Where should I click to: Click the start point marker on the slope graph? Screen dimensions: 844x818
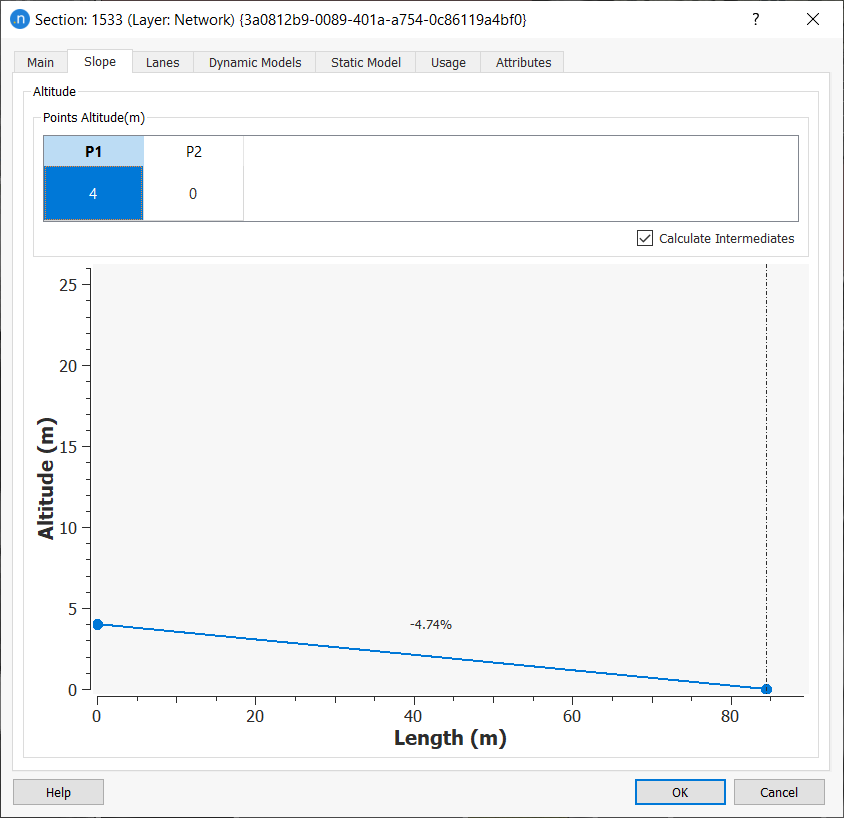97,625
